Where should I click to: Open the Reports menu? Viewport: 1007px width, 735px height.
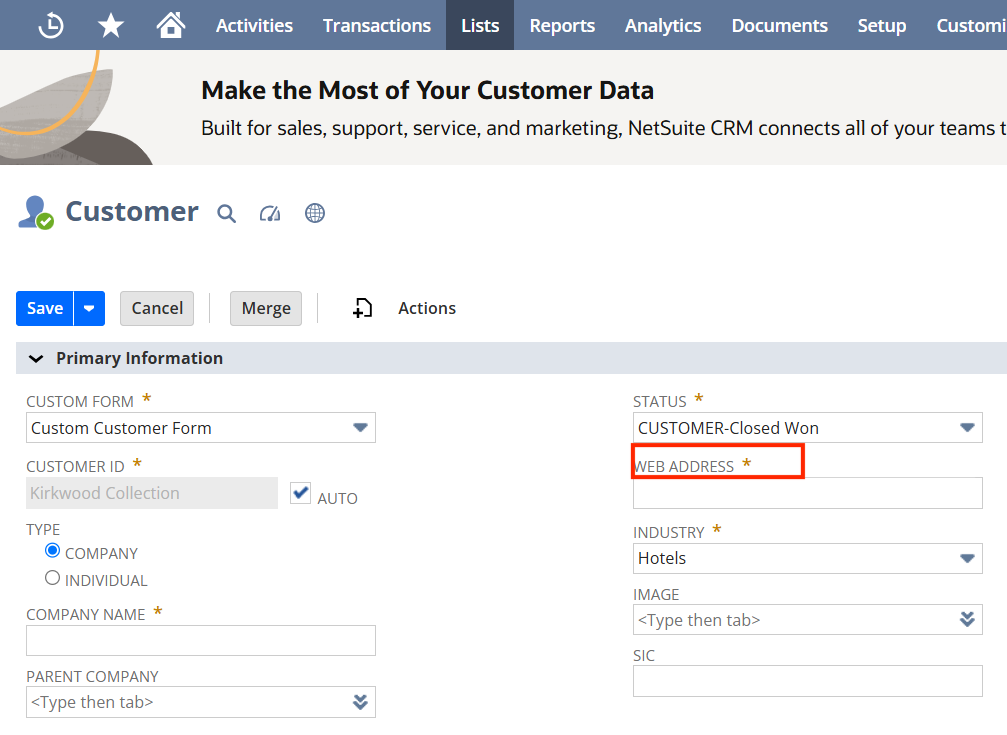(562, 26)
